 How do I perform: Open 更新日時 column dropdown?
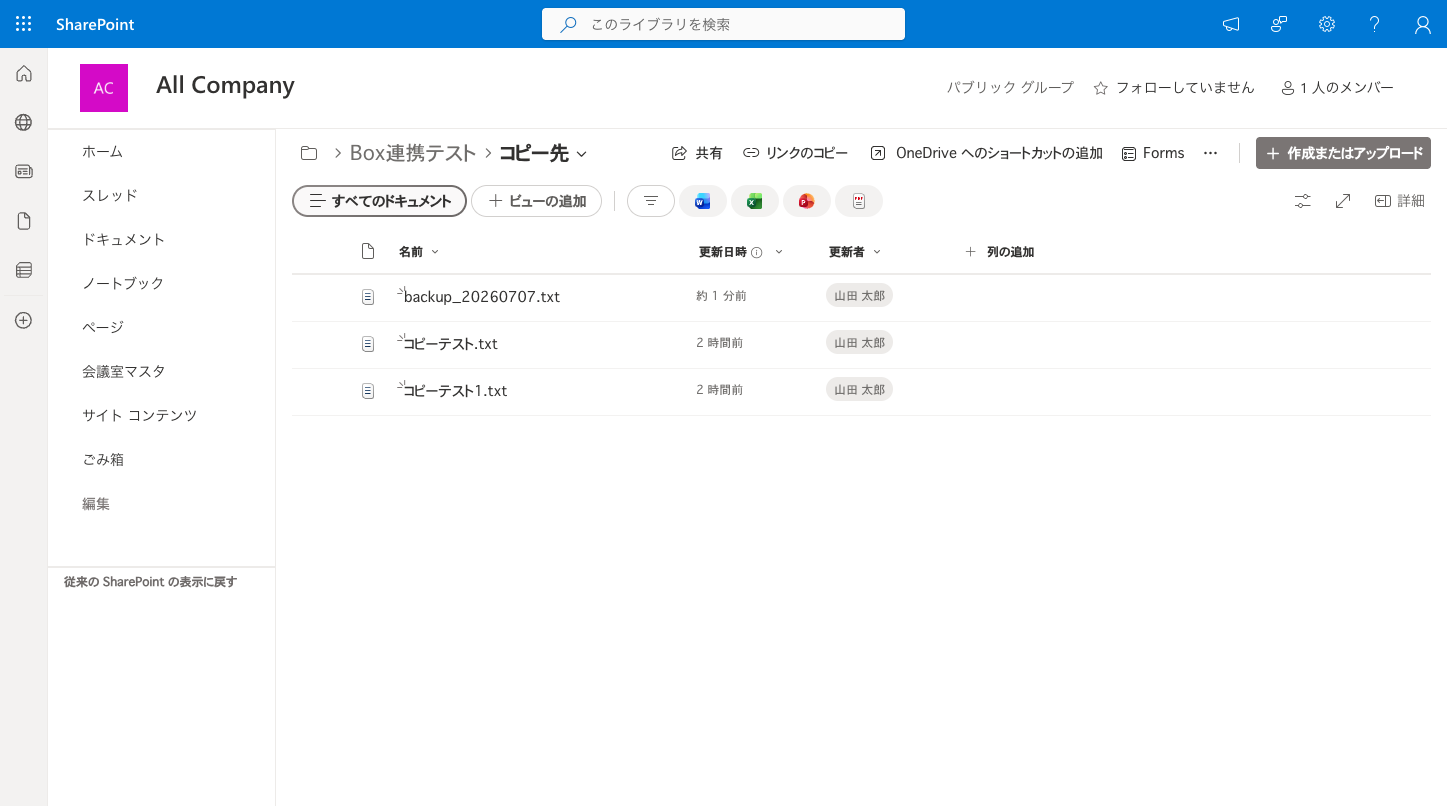[x=779, y=252]
